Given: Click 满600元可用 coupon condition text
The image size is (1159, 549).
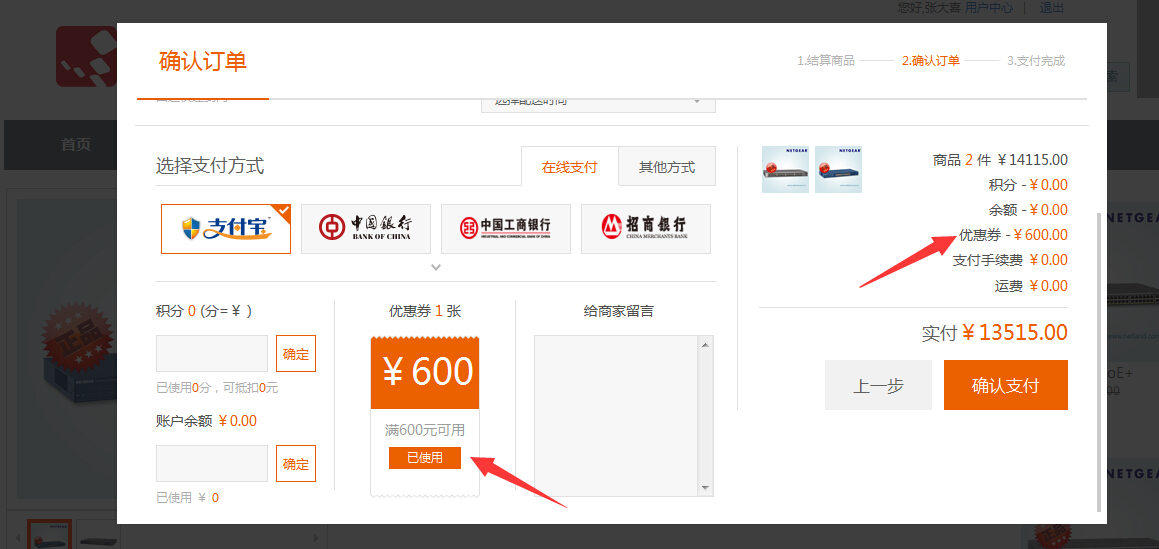Looking at the screenshot, I should [425, 430].
